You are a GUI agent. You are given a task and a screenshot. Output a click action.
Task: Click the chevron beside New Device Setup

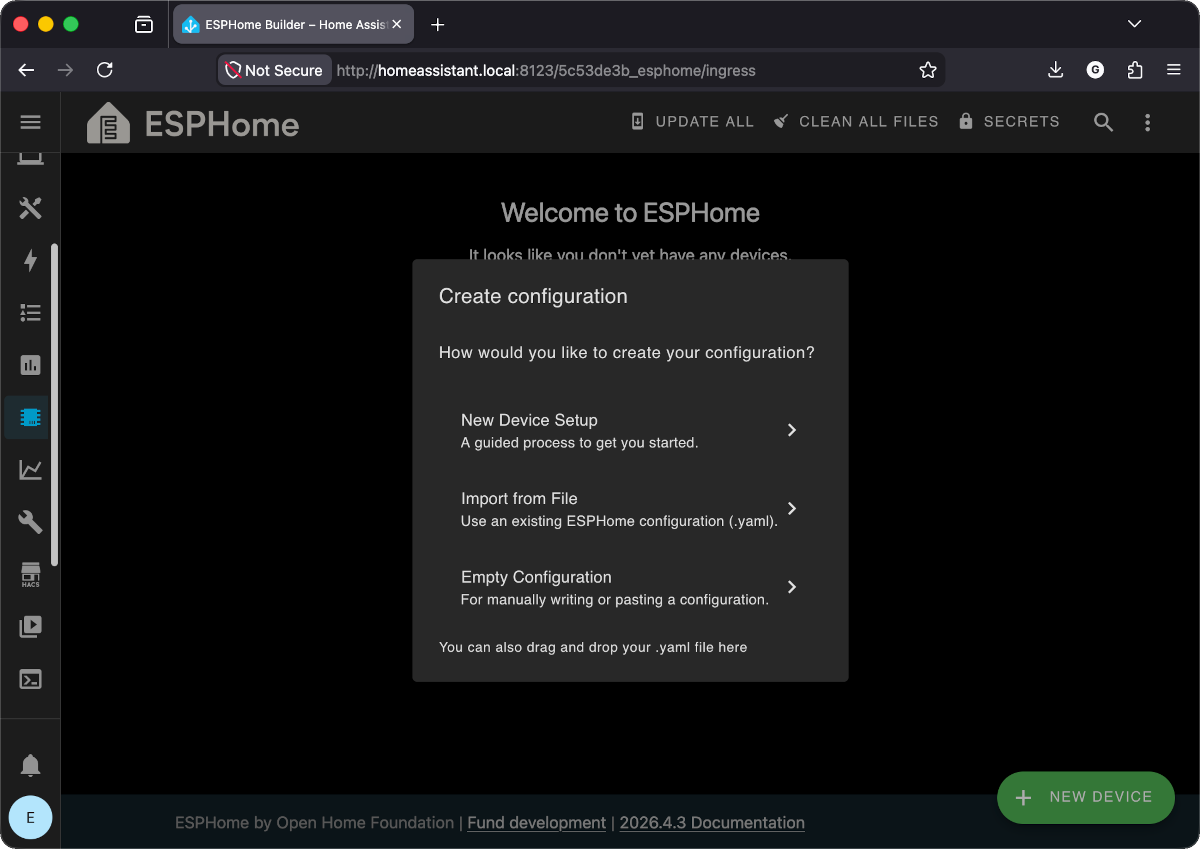point(791,430)
